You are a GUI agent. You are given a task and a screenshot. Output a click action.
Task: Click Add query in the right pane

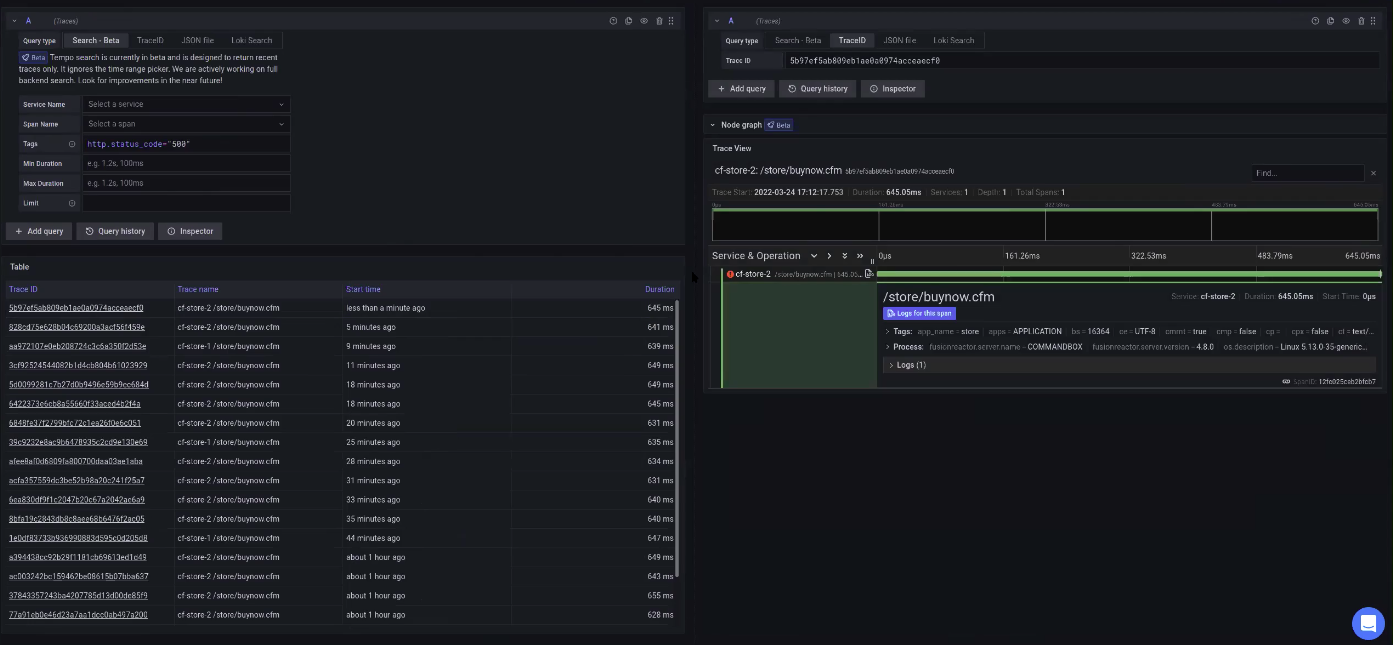point(741,89)
